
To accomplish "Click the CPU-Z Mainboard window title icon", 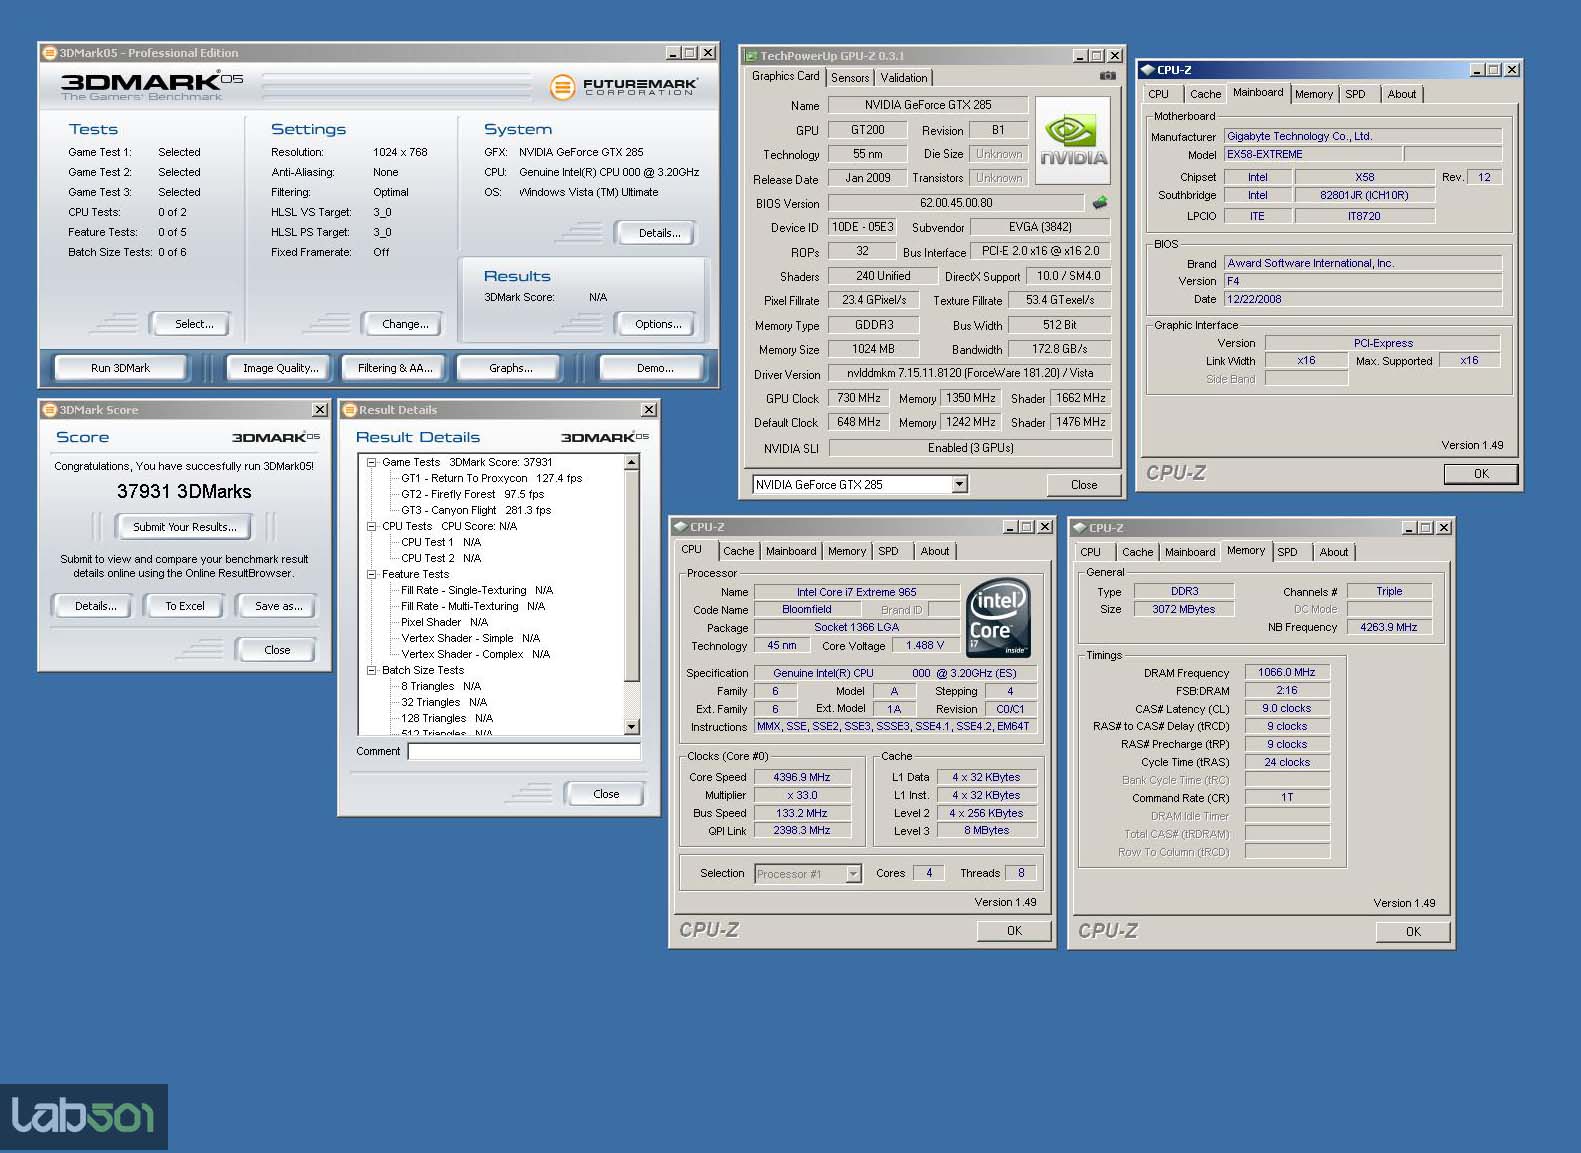I will 1148,70.
